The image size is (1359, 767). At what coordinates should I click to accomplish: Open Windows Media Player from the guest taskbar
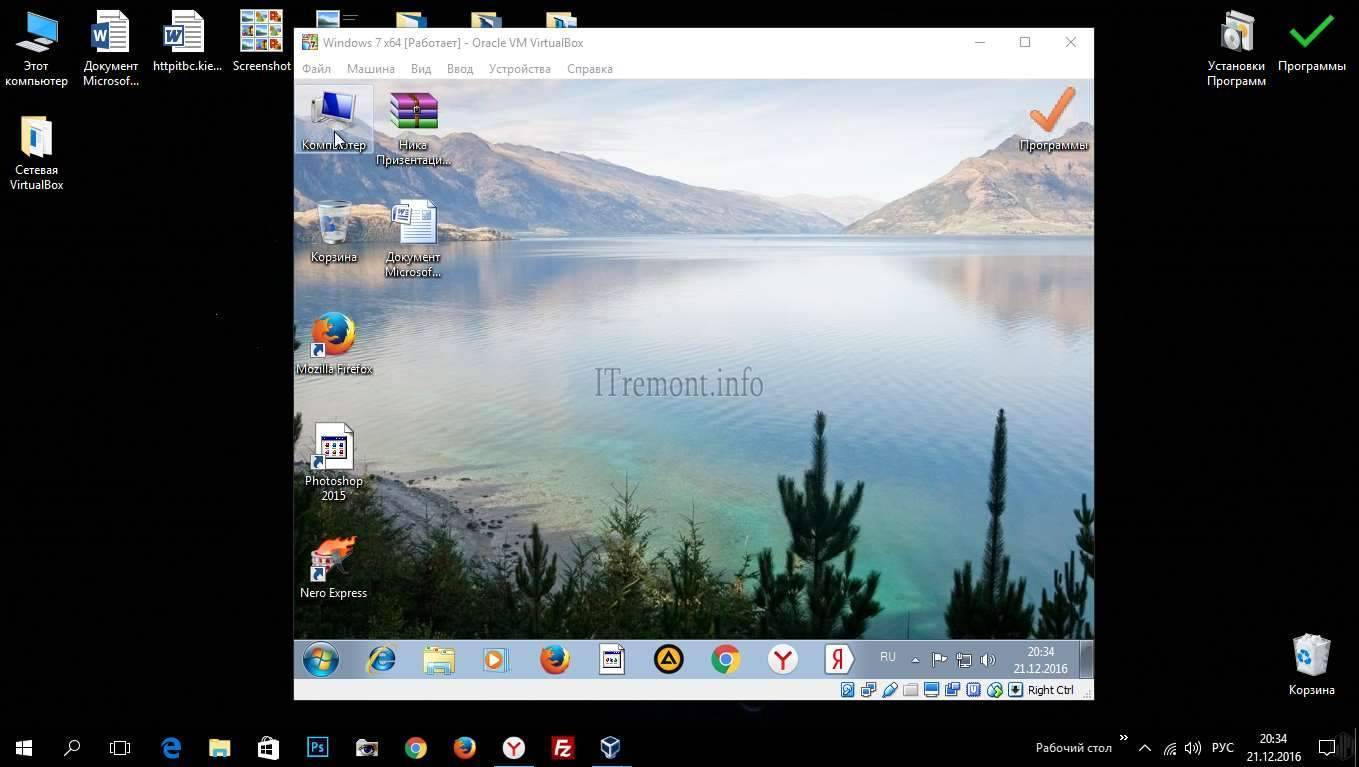tap(496, 660)
